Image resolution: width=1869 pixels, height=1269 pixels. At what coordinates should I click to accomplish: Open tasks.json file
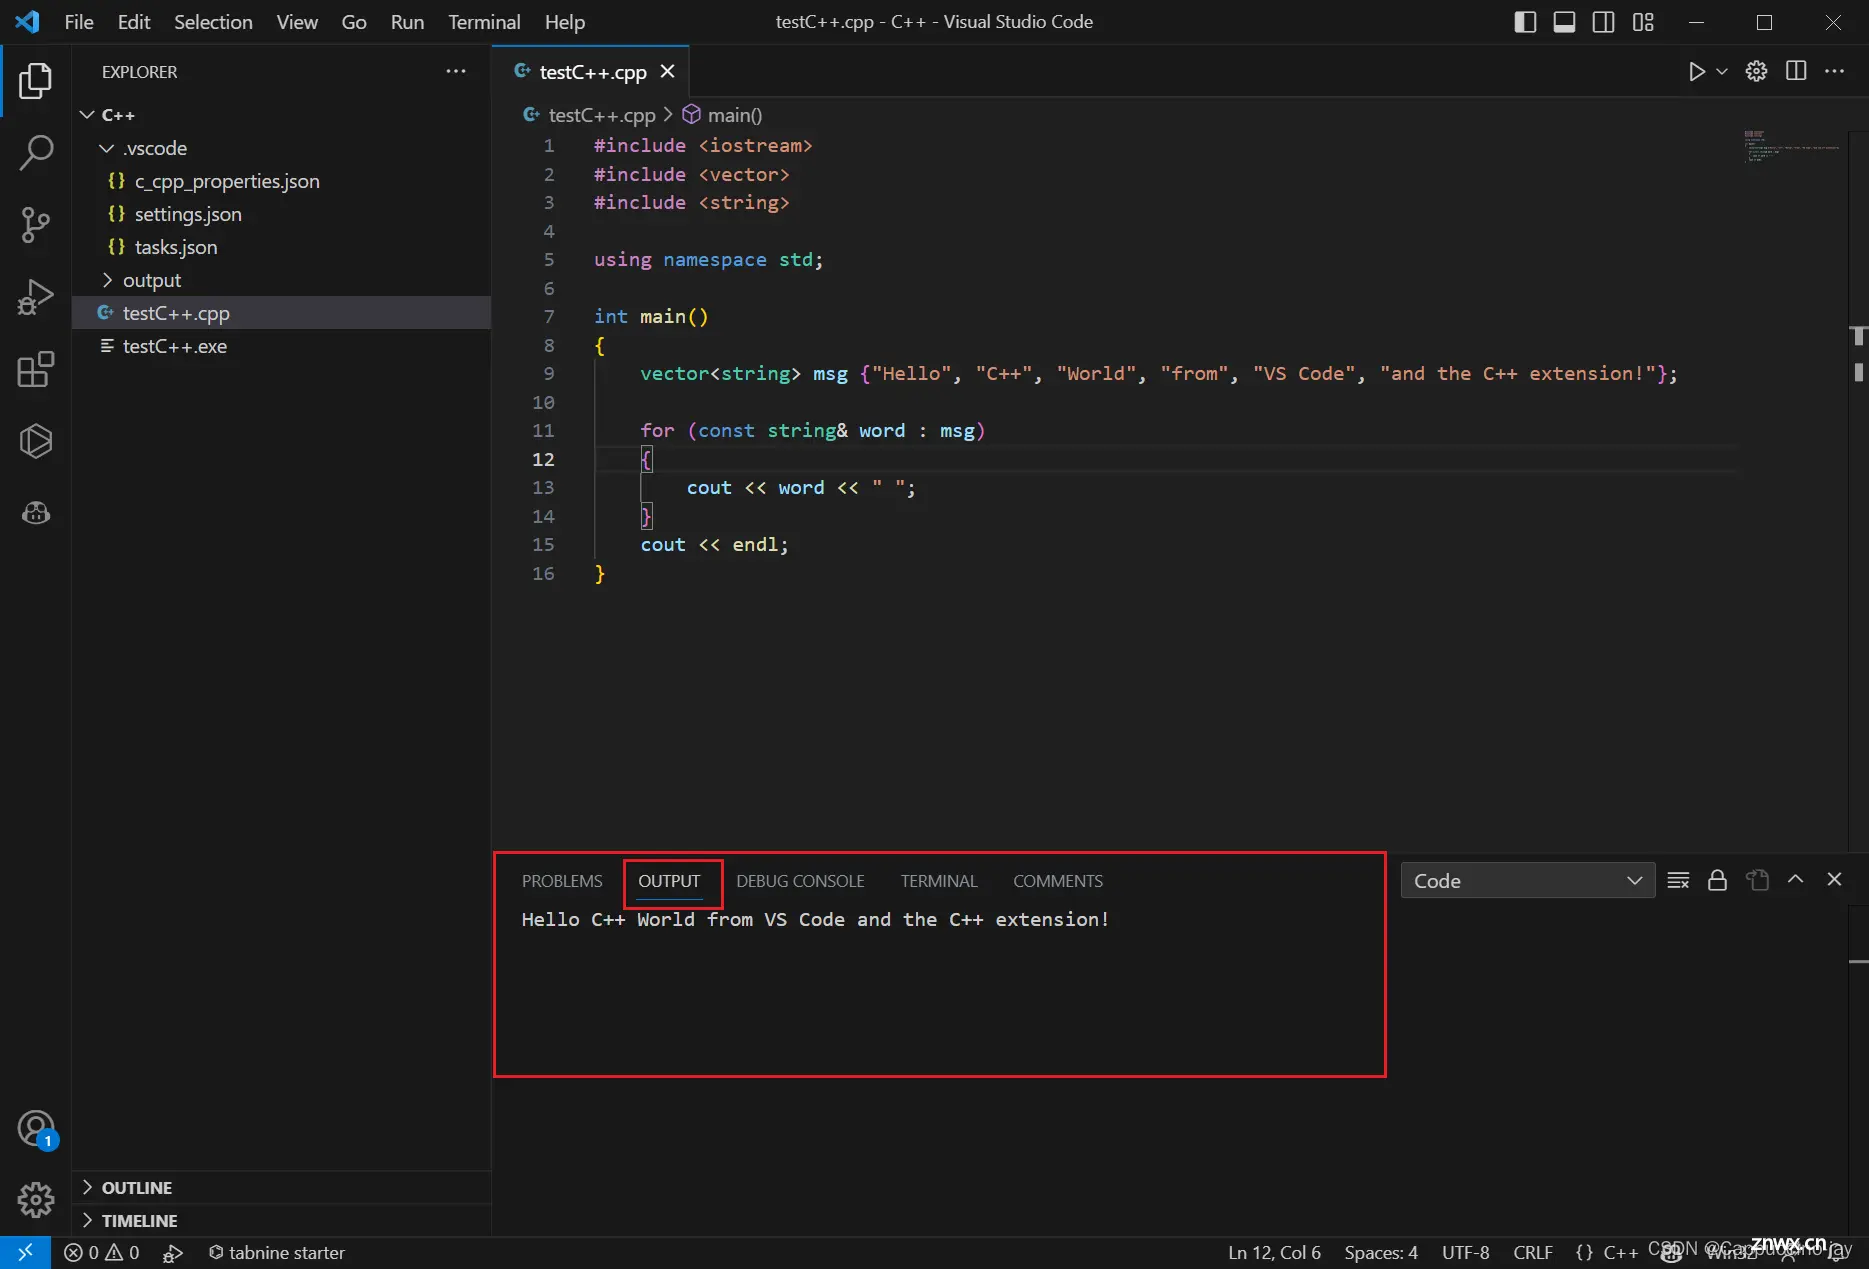[281, 247]
